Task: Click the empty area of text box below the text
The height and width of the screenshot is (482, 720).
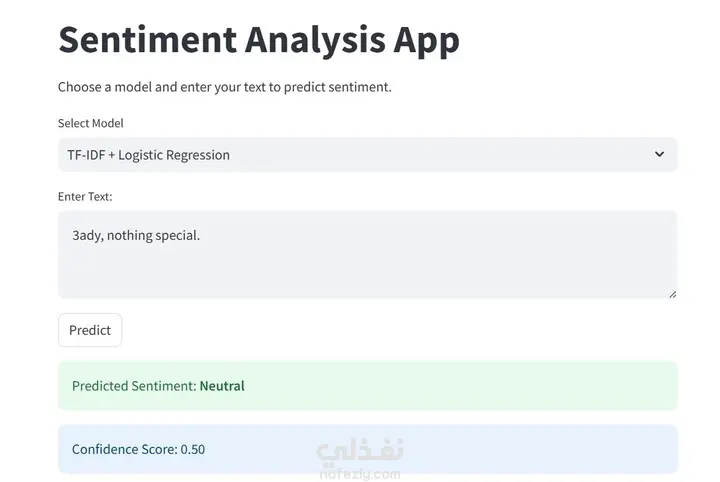Action: click(367, 273)
